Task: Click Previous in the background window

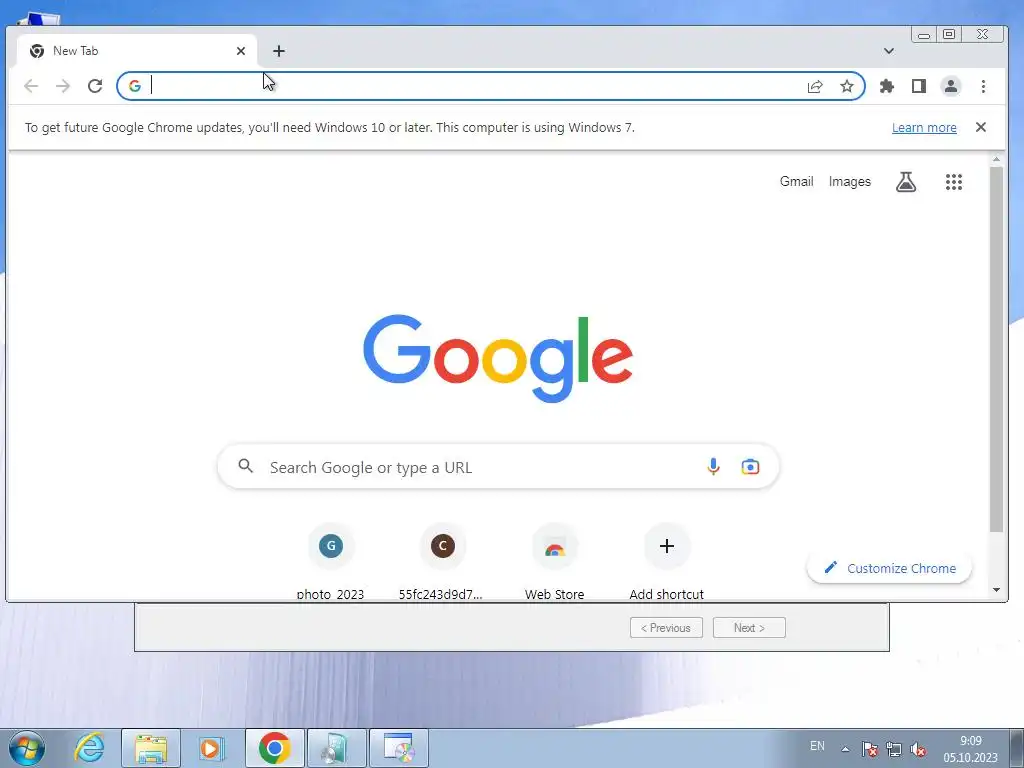Action: pos(666,628)
